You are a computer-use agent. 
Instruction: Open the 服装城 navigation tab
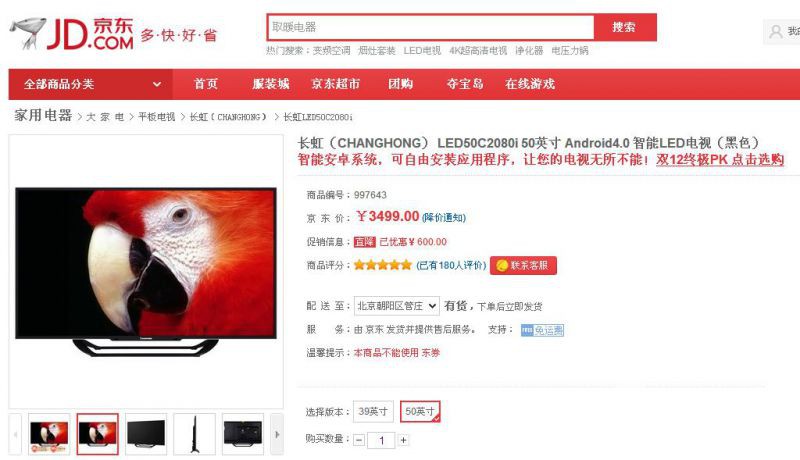click(x=271, y=84)
